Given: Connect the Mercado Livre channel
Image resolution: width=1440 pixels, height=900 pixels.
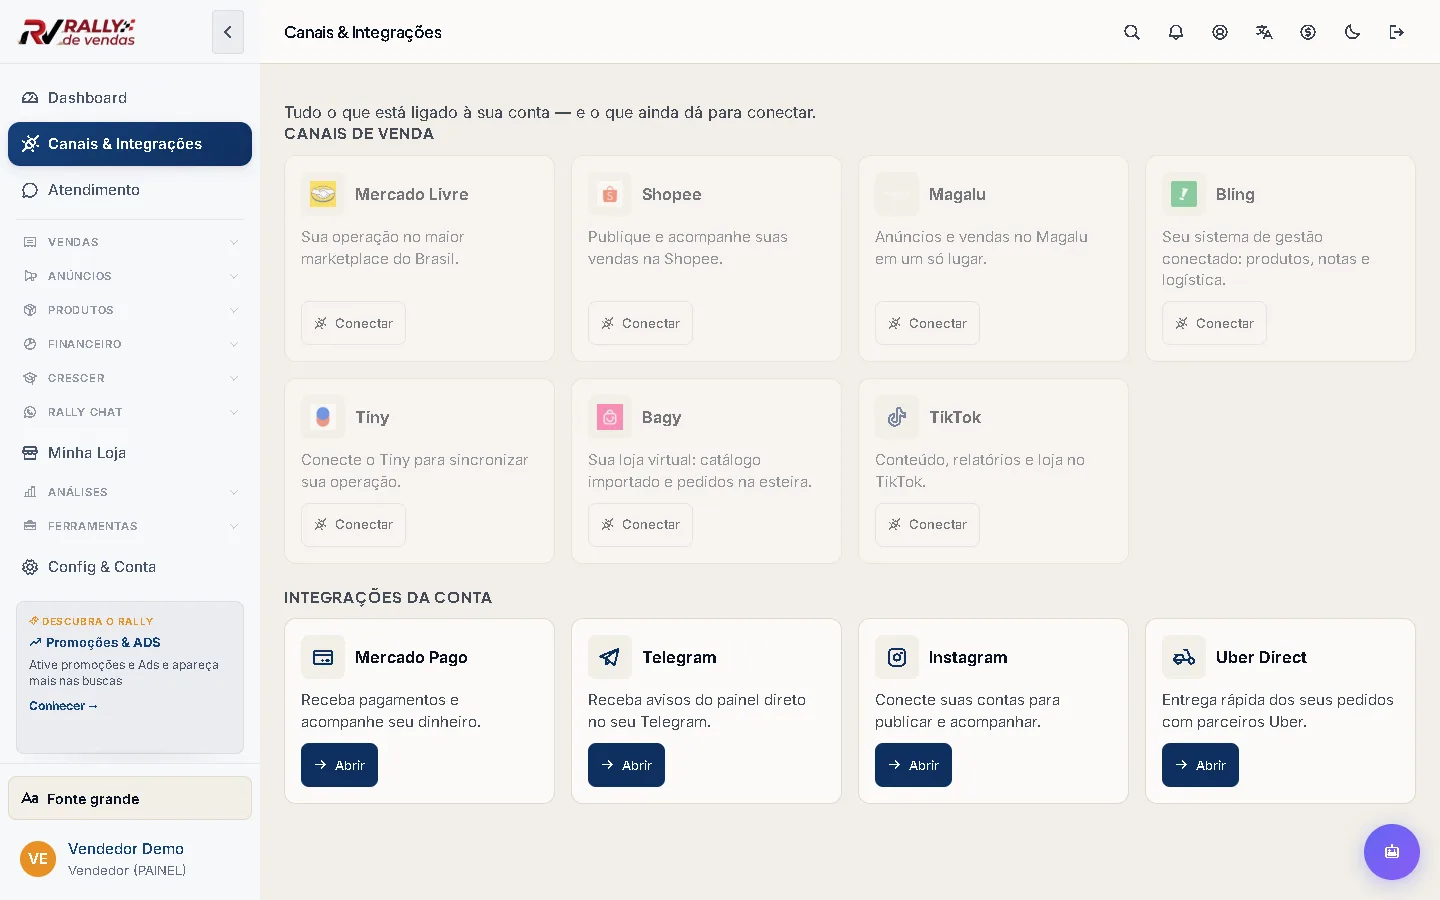Looking at the screenshot, I should tap(353, 323).
